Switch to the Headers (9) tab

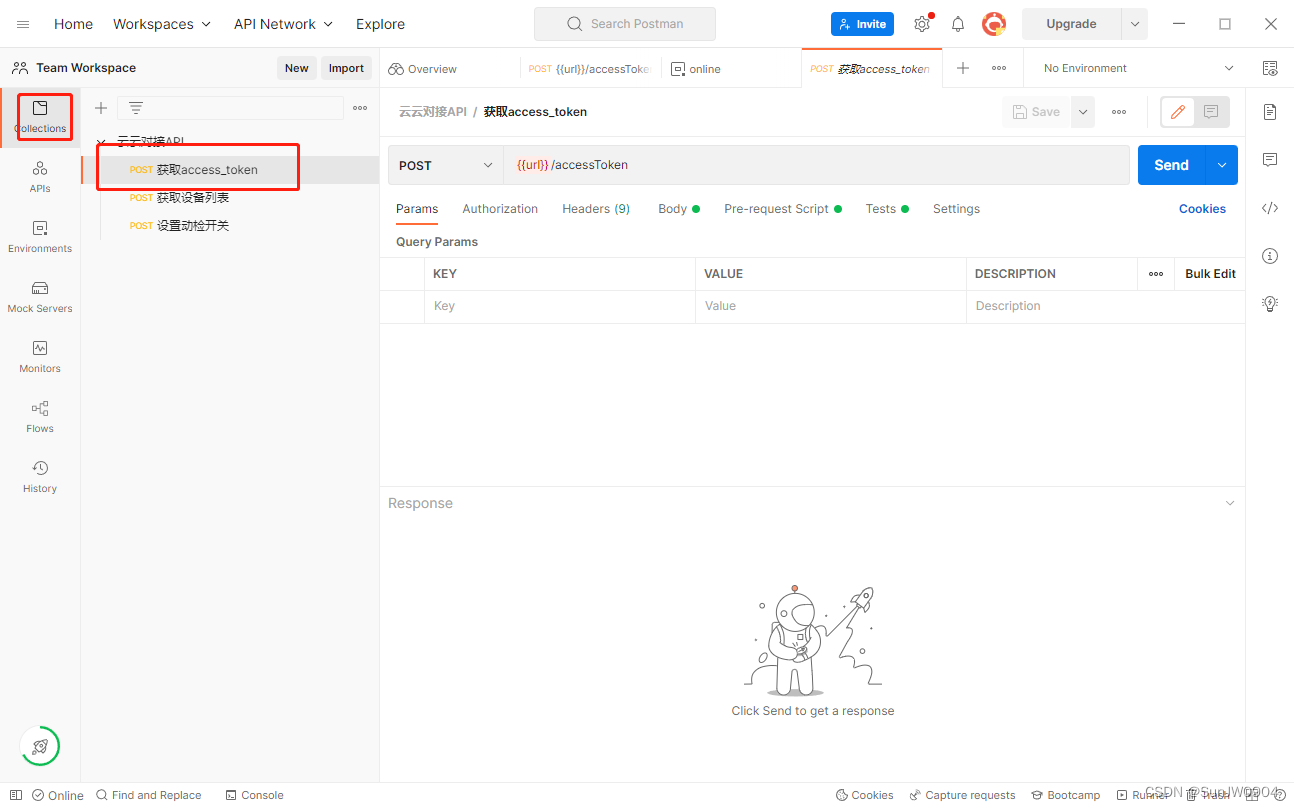pos(596,209)
